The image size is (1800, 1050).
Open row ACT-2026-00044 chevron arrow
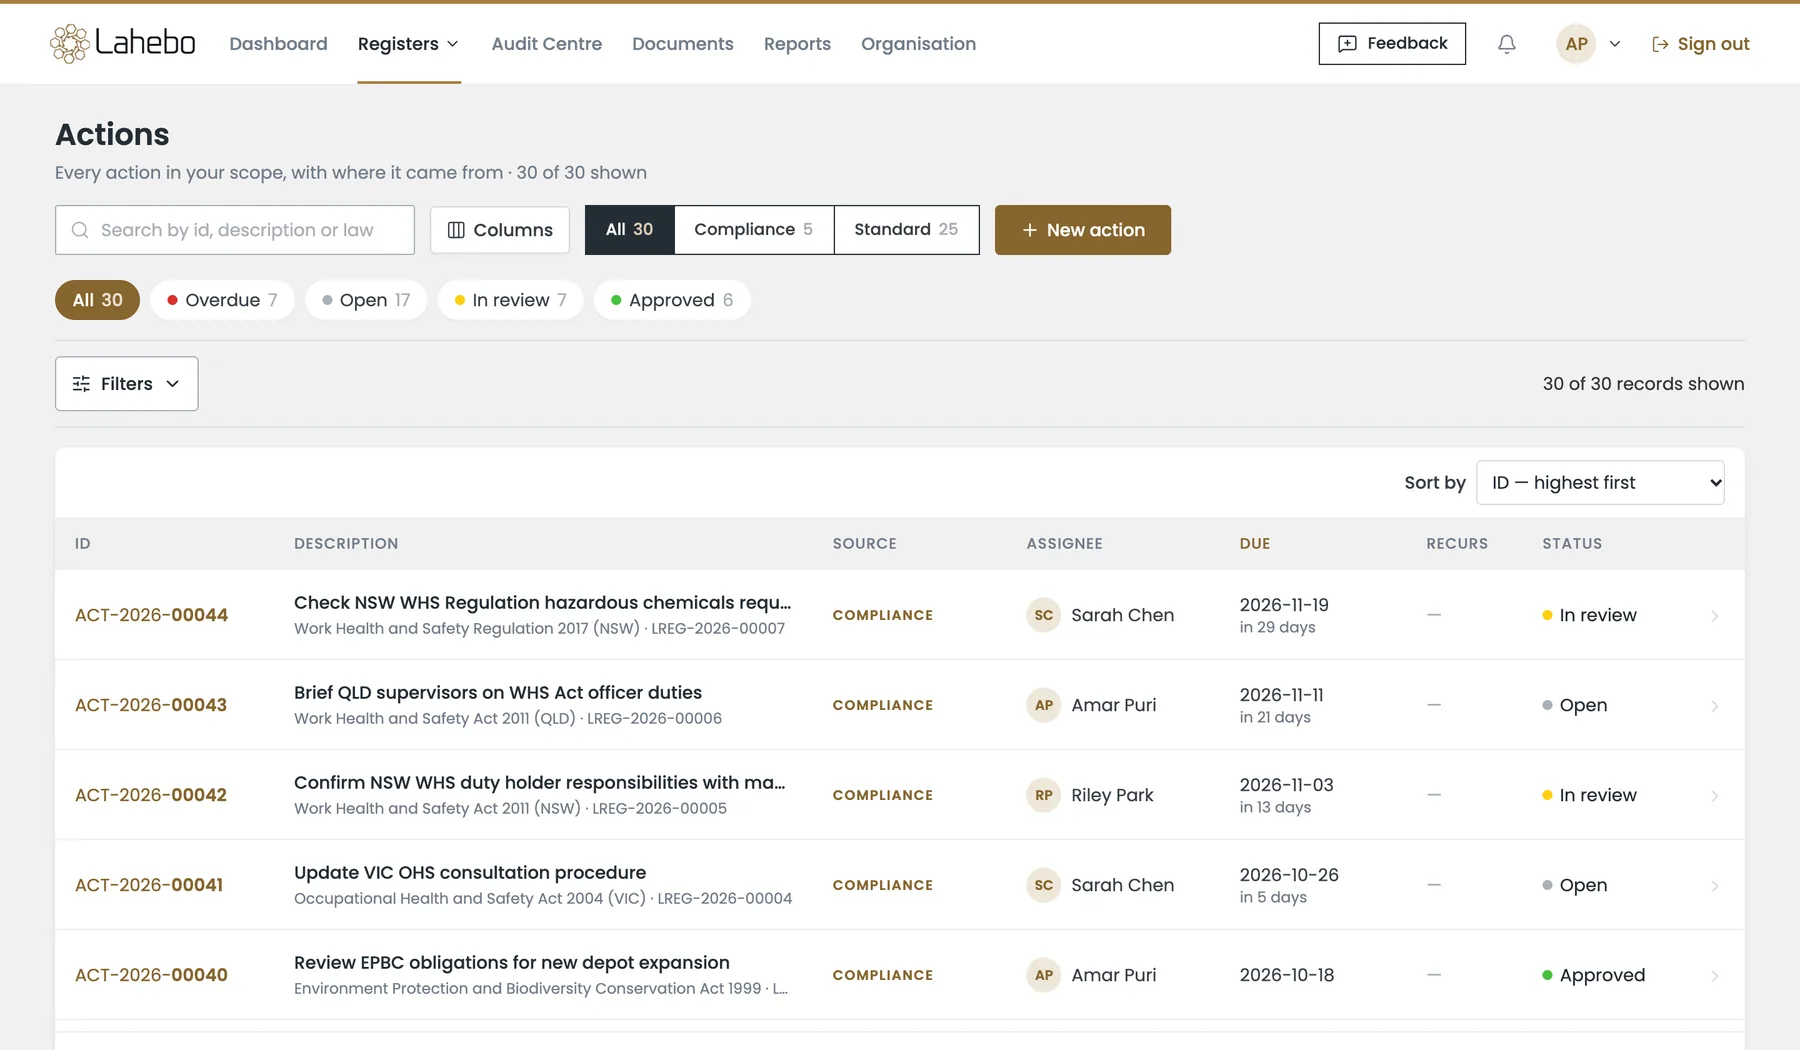pyautogui.click(x=1714, y=616)
